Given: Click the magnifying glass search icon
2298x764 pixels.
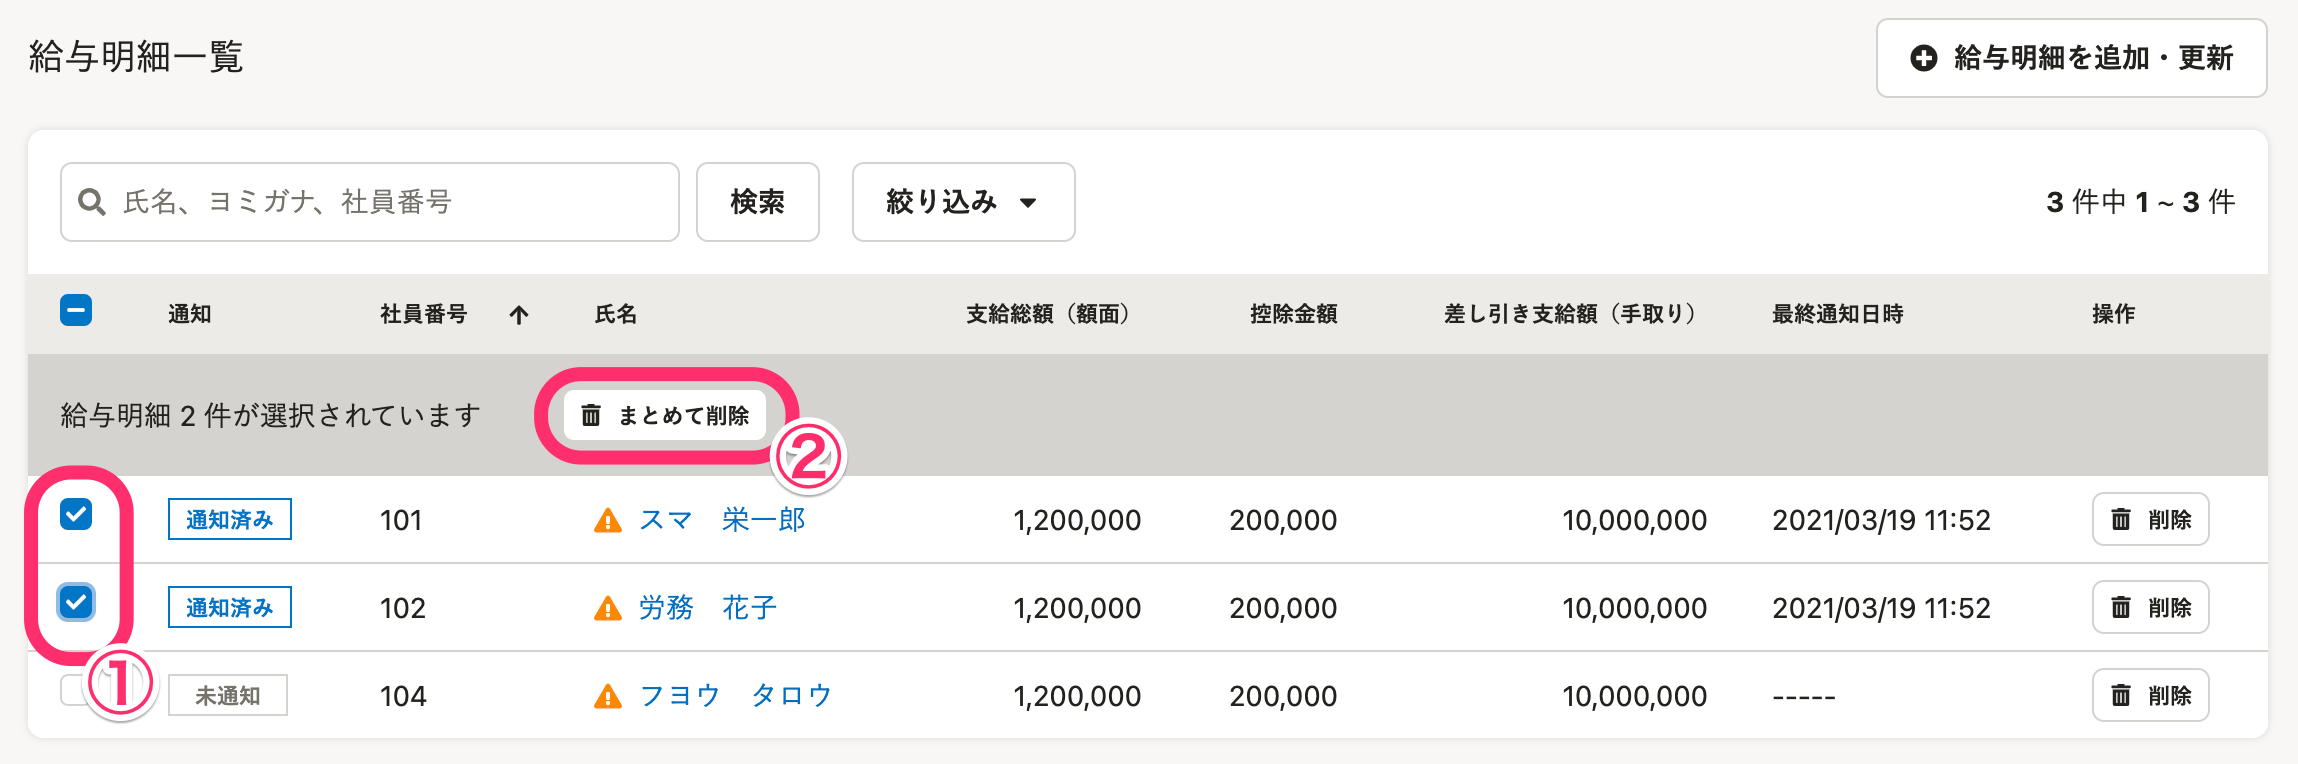Looking at the screenshot, I should pyautogui.click(x=92, y=202).
